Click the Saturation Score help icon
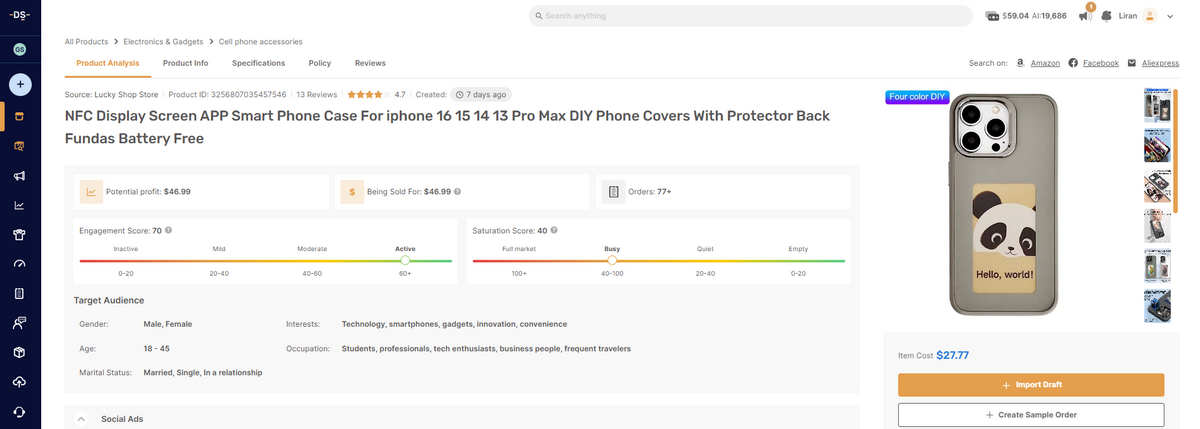Image resolution: width=1200 pixels, height=429 pixels. click(x=554, y=231)
